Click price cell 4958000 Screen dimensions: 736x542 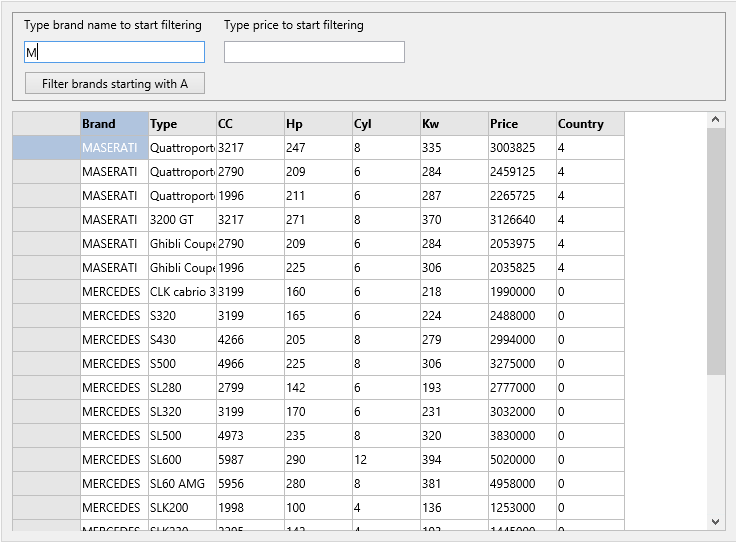coord(523,483)
